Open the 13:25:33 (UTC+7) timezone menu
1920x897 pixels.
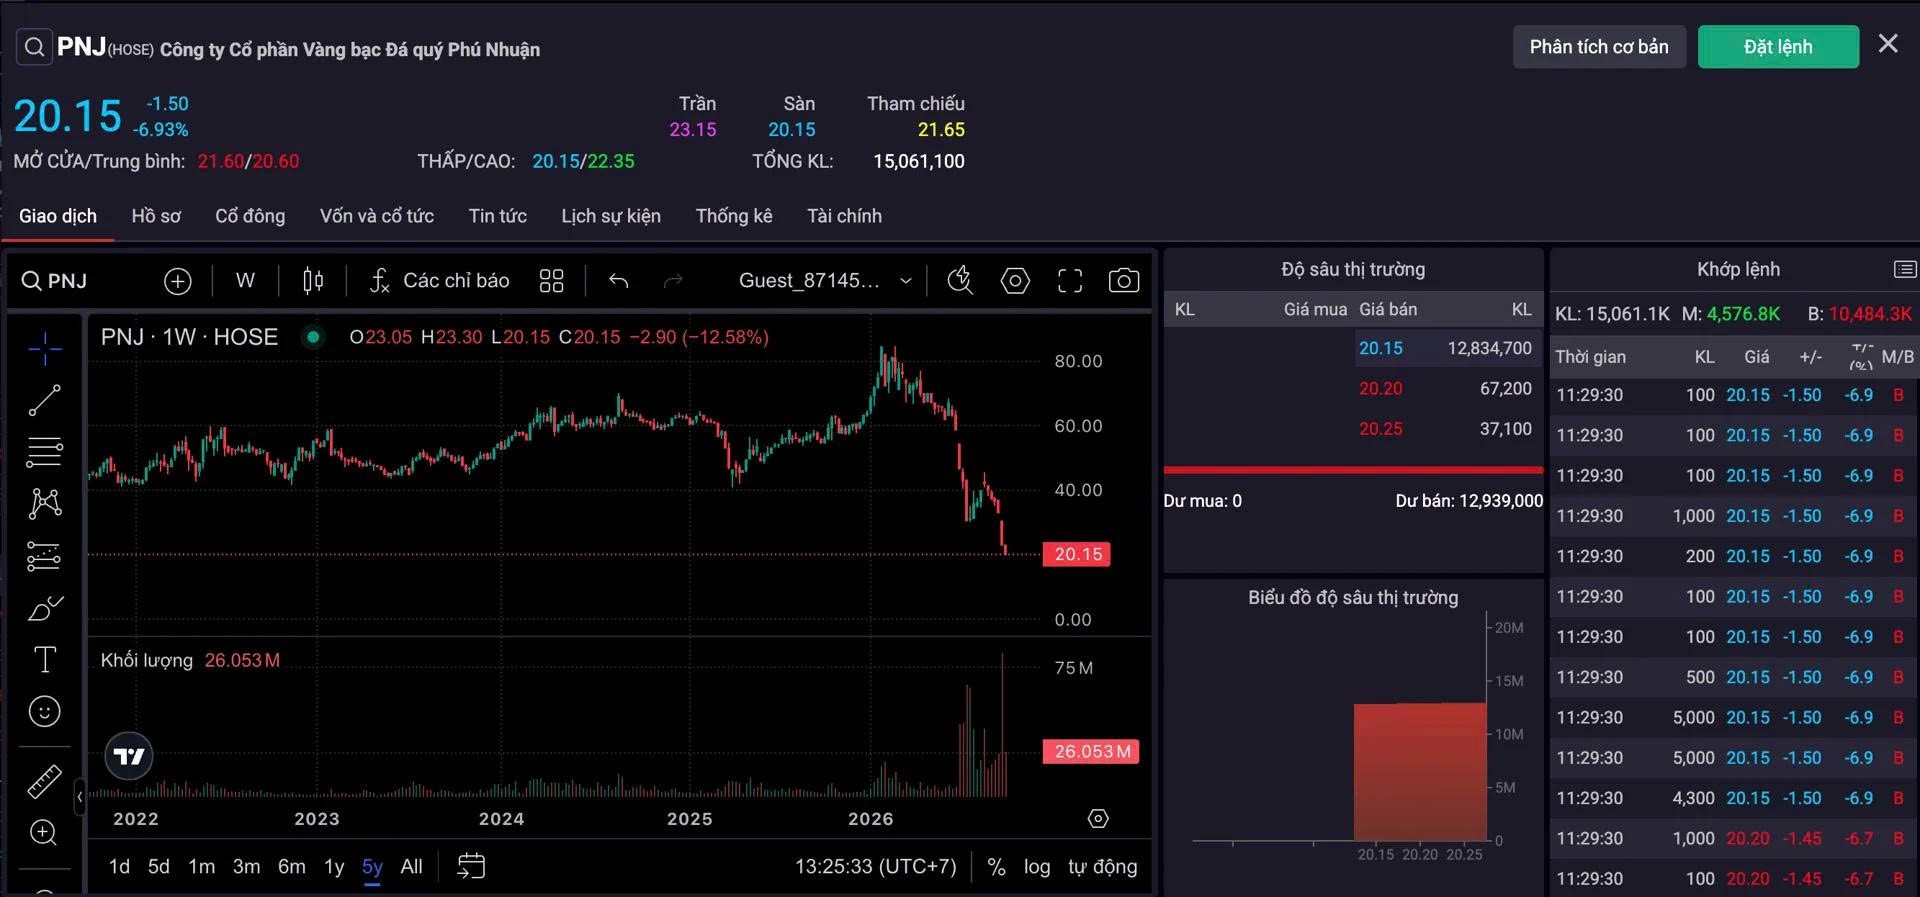[876, 867]
